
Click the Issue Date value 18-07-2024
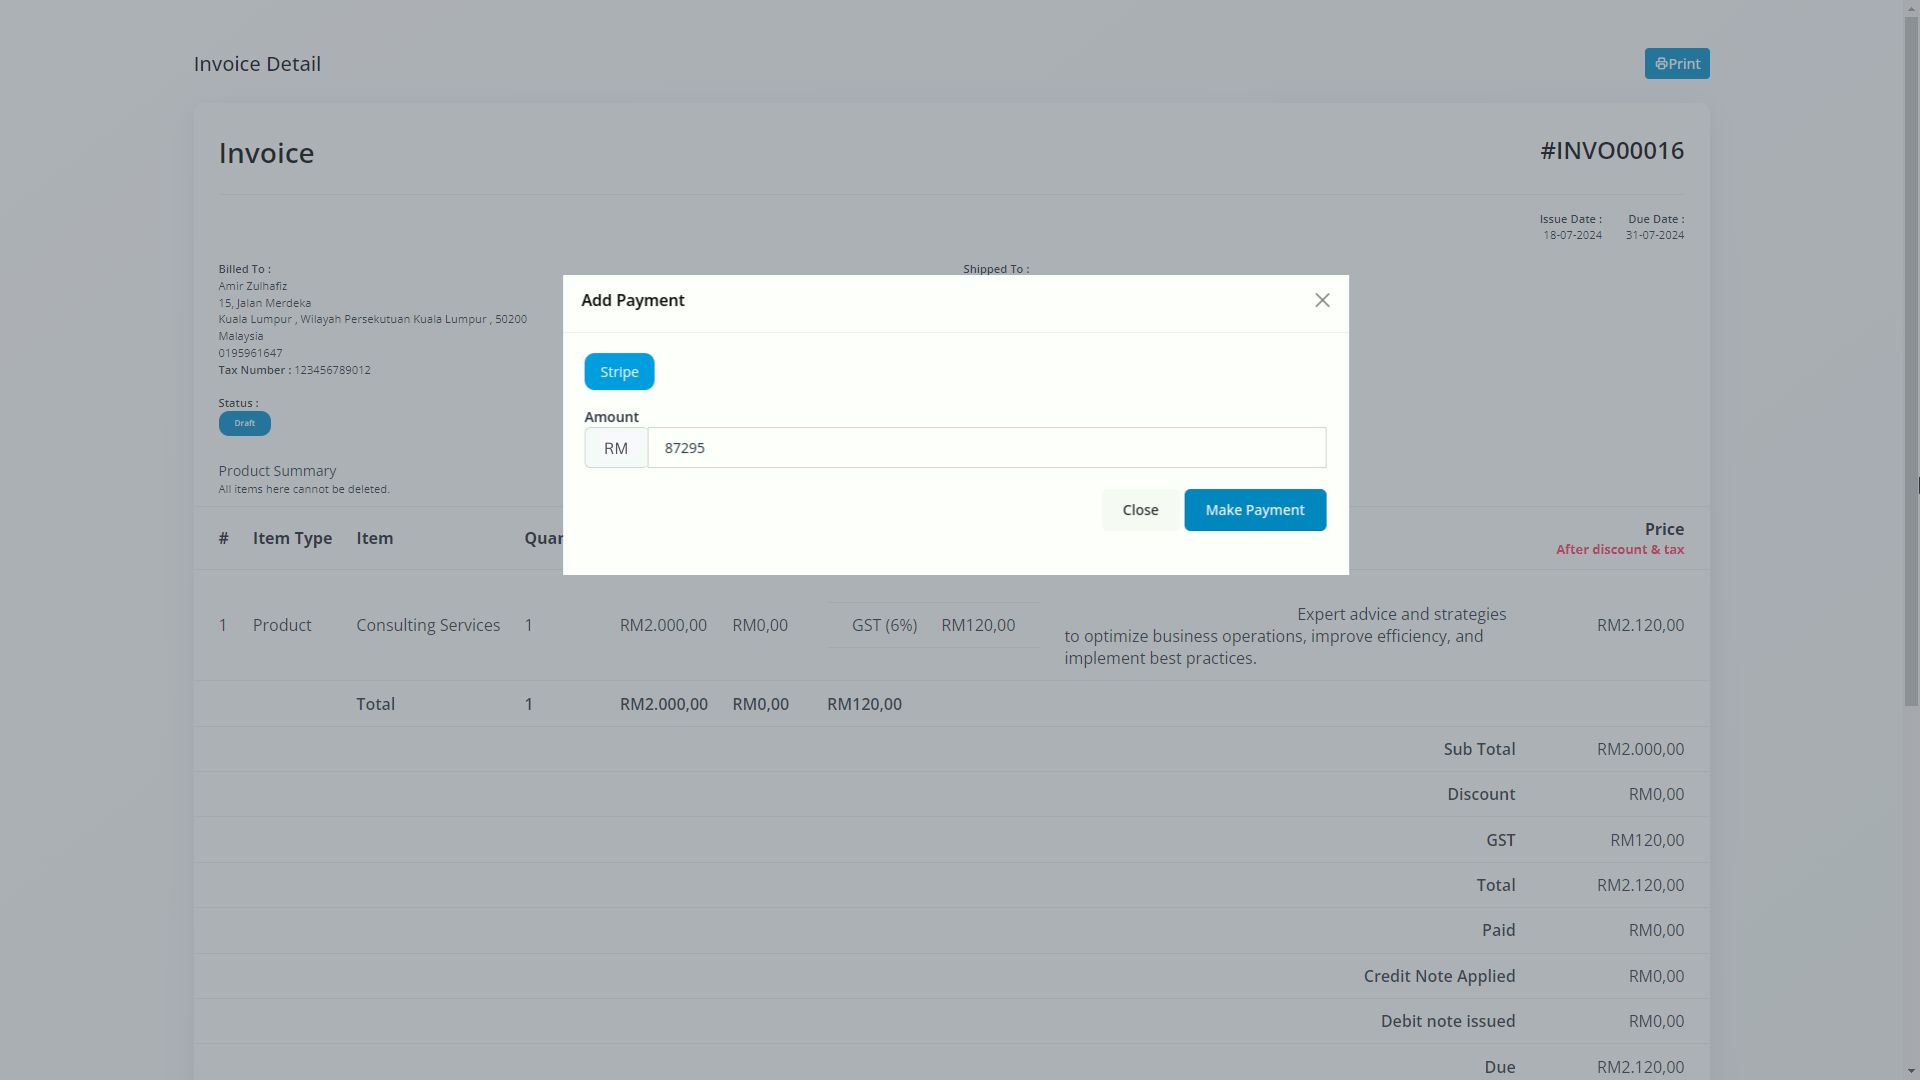click(1572, 235)
